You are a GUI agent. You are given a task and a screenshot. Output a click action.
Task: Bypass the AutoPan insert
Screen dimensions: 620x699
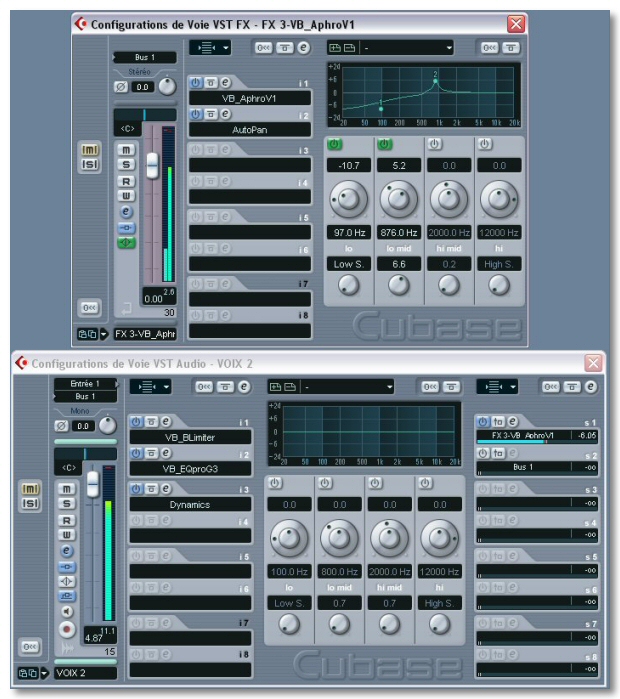(x=210, y=114)
